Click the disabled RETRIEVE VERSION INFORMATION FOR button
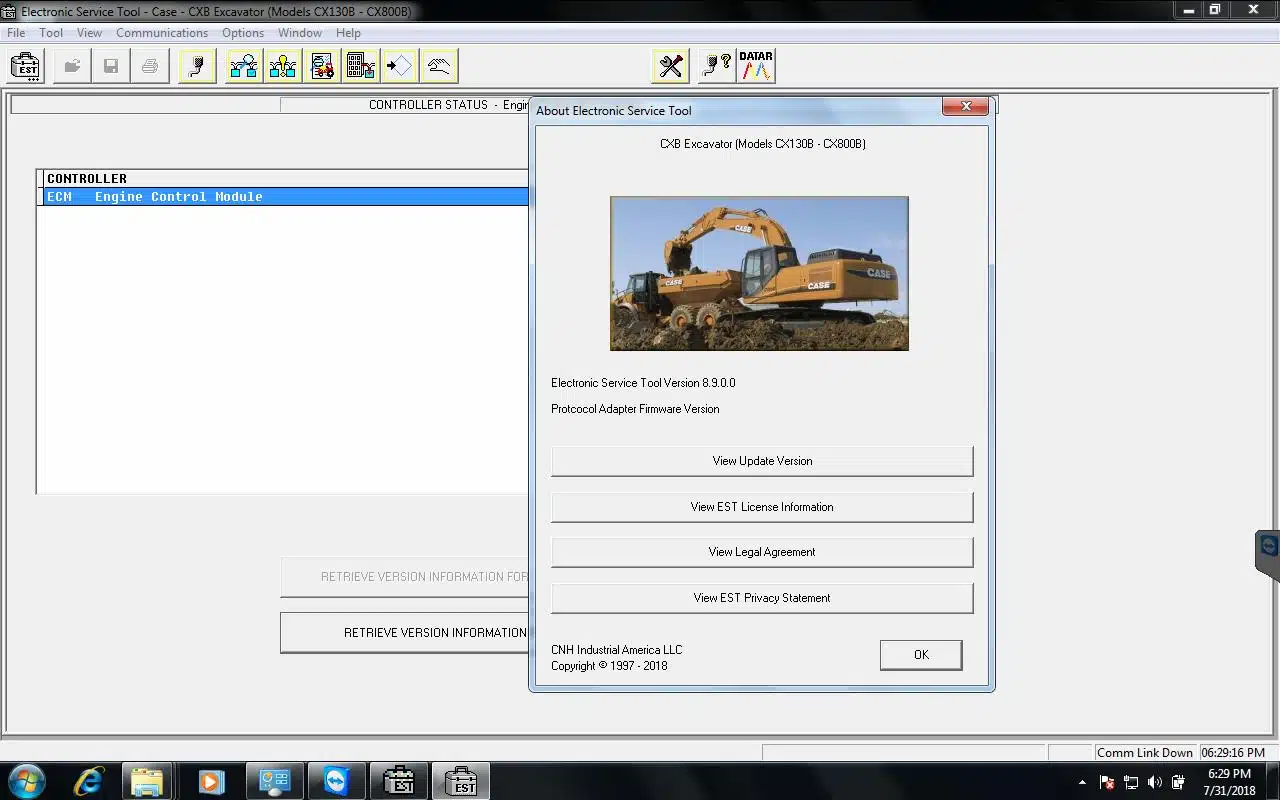1280x800 pixels. 405,577
